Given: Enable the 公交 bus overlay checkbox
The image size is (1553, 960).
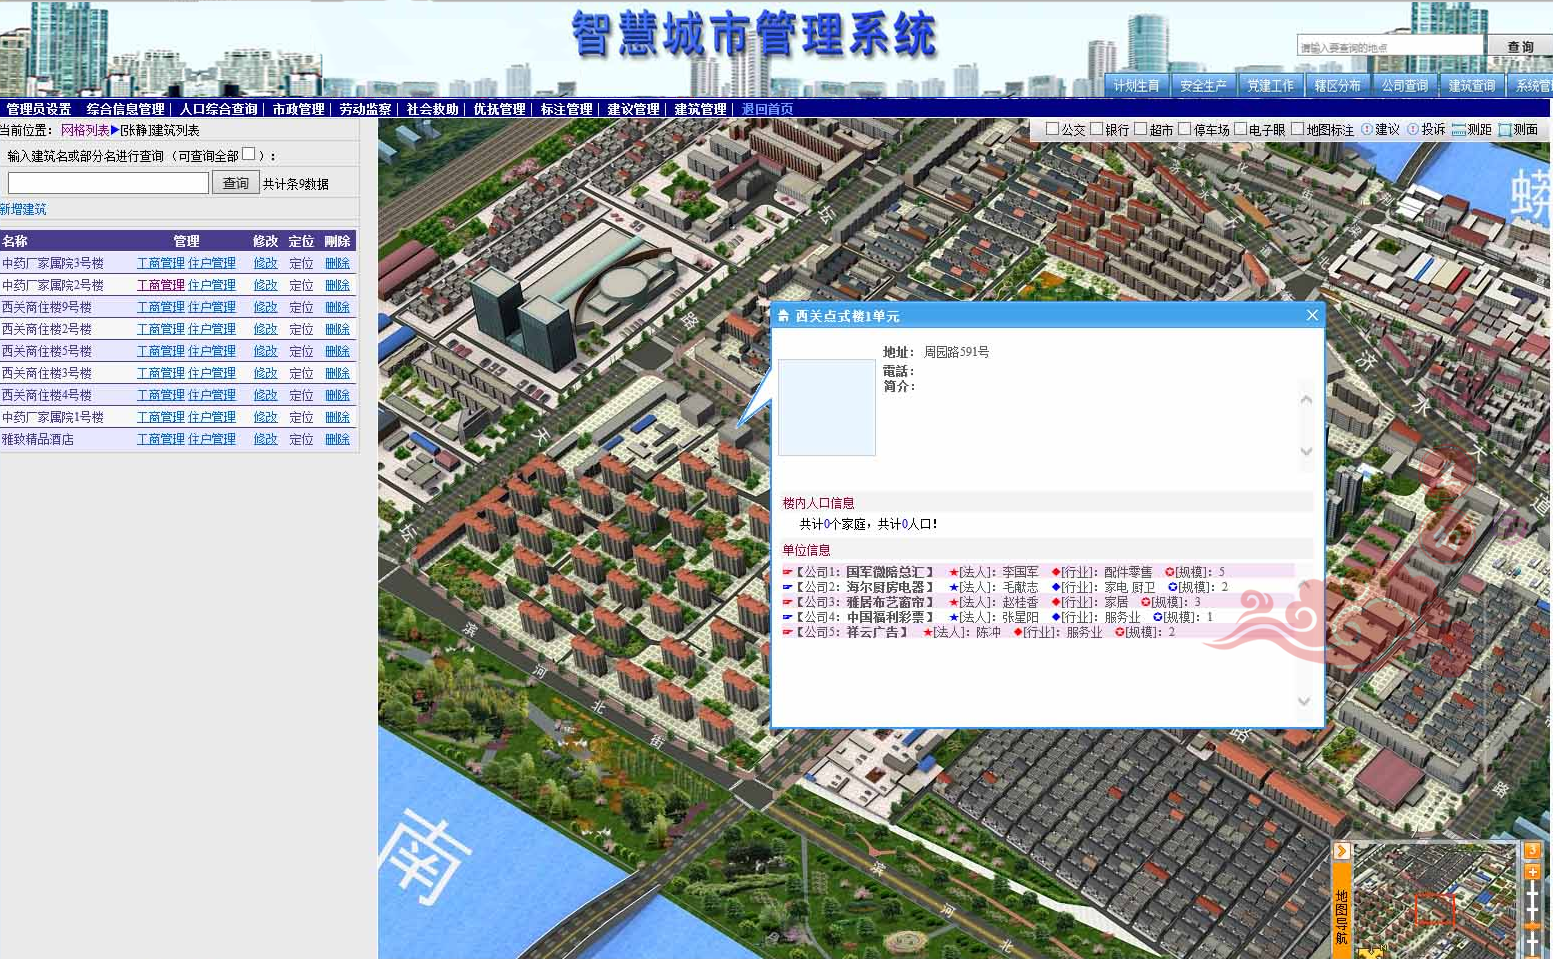Looking at the screenshot, I should point(1053,129).
